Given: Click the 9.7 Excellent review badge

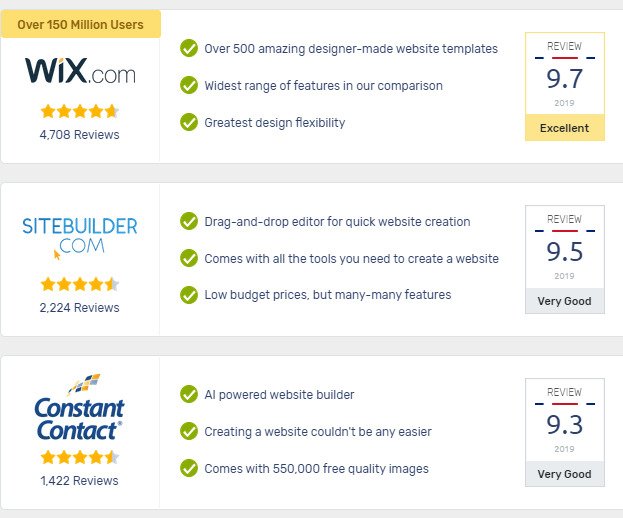Looking at the screenshot, I should click(x=565, y=87).
